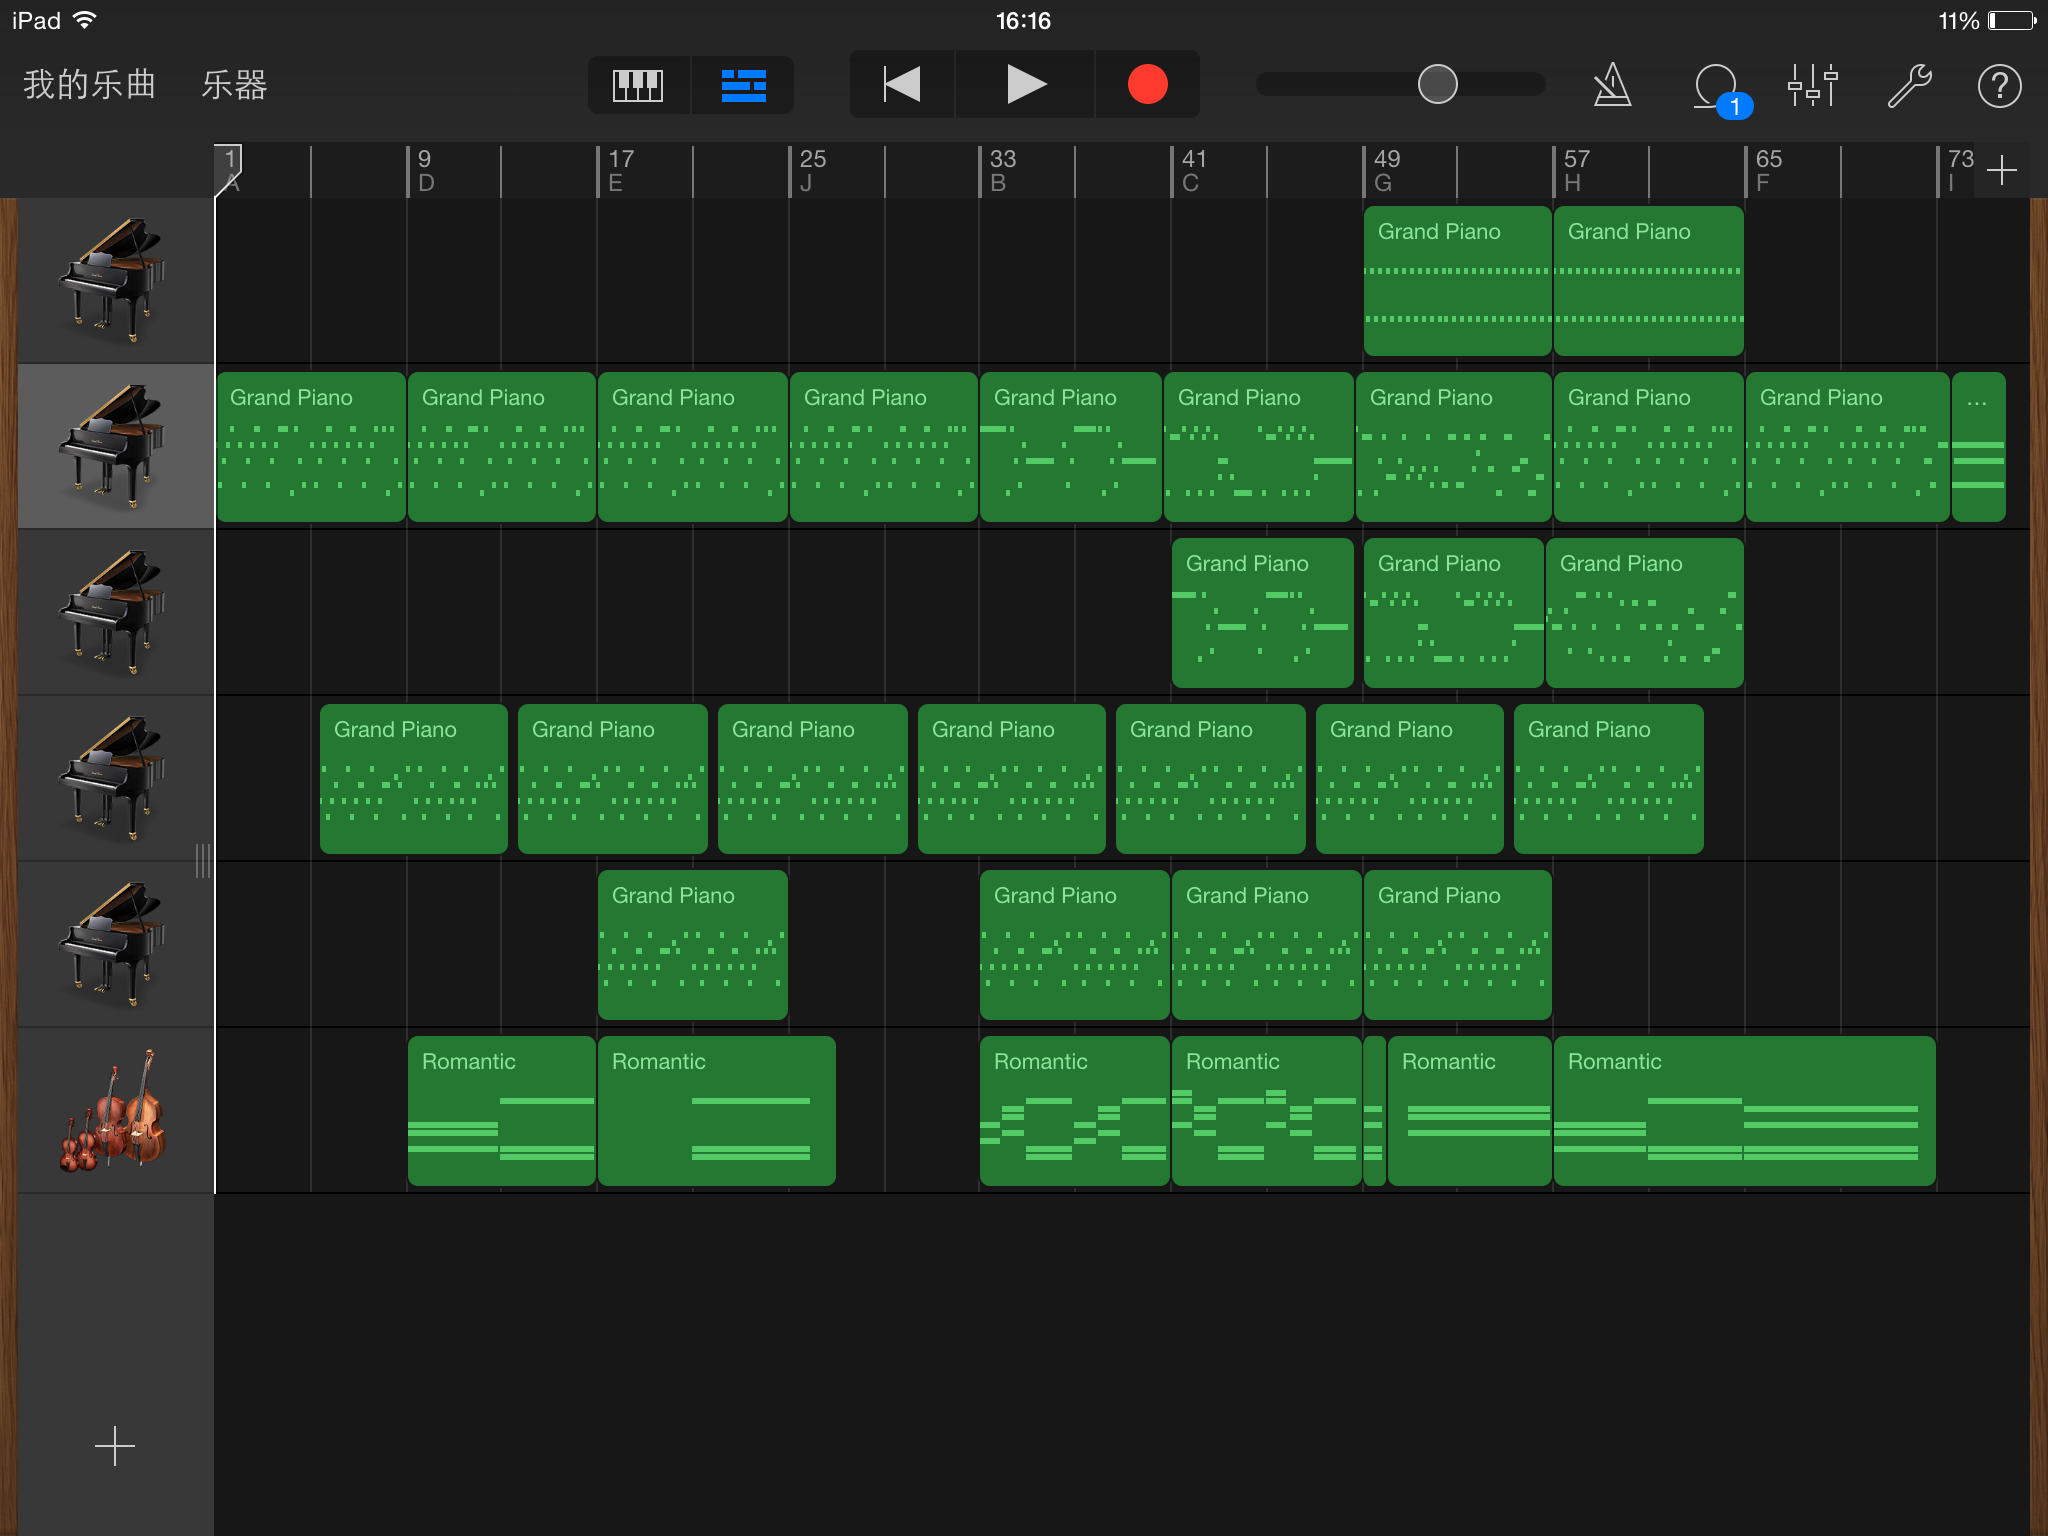
Task: Open the wrench song settings
Action: [x=1908, y=86]
